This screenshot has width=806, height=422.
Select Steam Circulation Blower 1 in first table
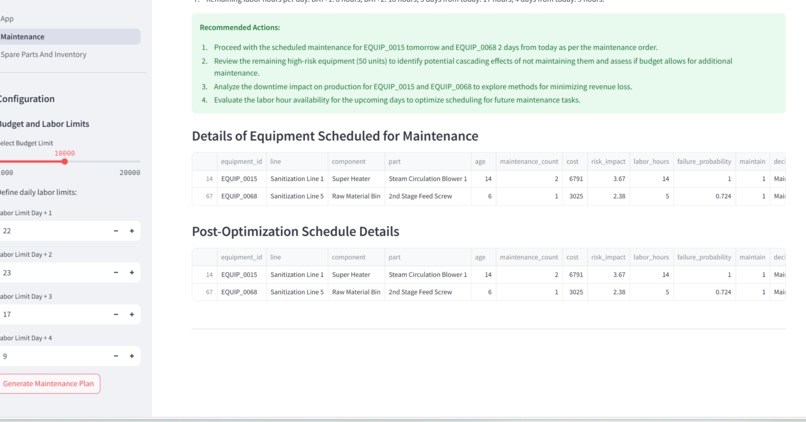pos(428,179)
